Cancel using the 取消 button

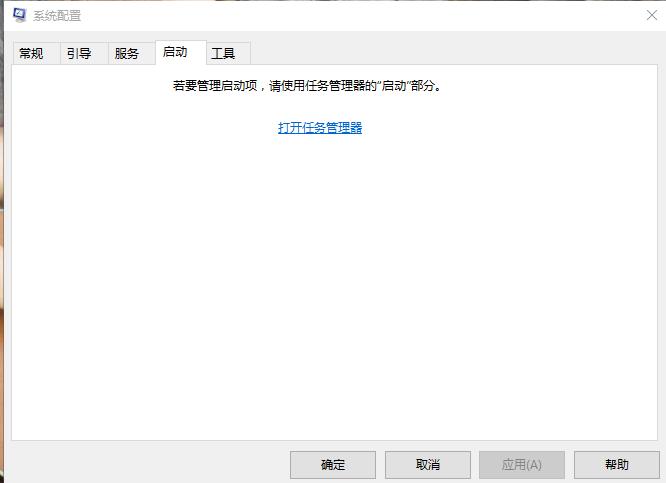(x=427, y=465)
